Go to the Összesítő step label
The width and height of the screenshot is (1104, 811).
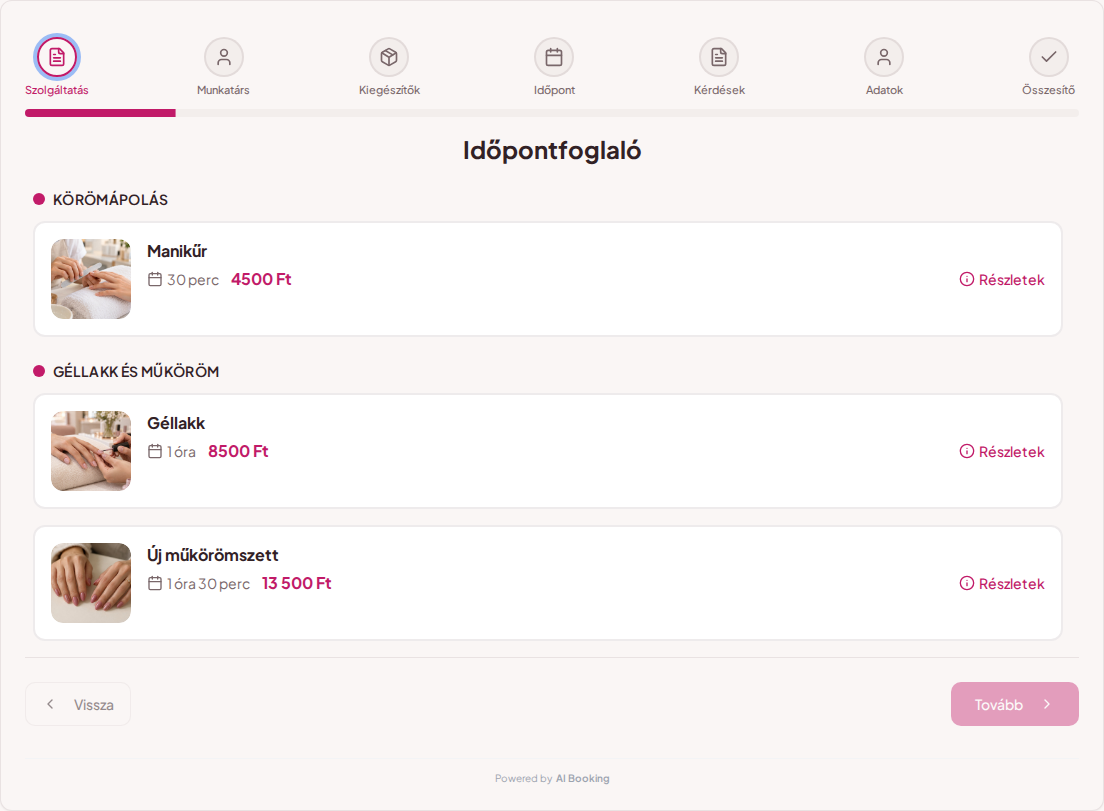[x=1048, y=90]
